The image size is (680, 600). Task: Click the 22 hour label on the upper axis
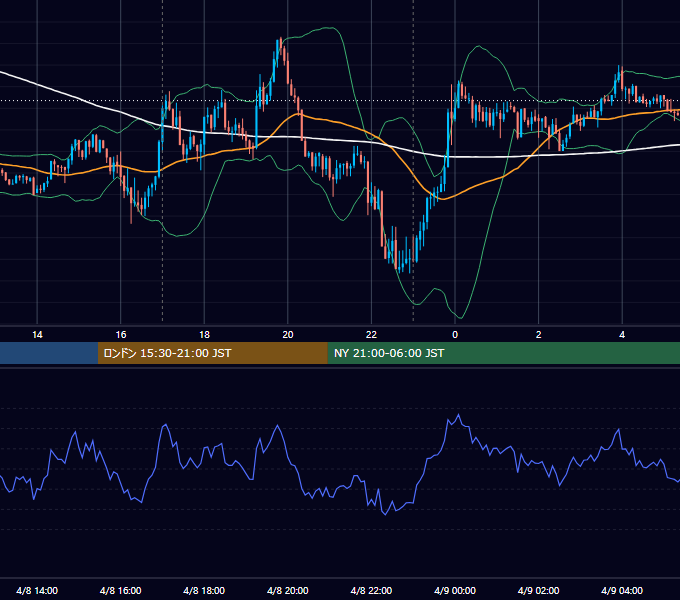coord(371,335)
